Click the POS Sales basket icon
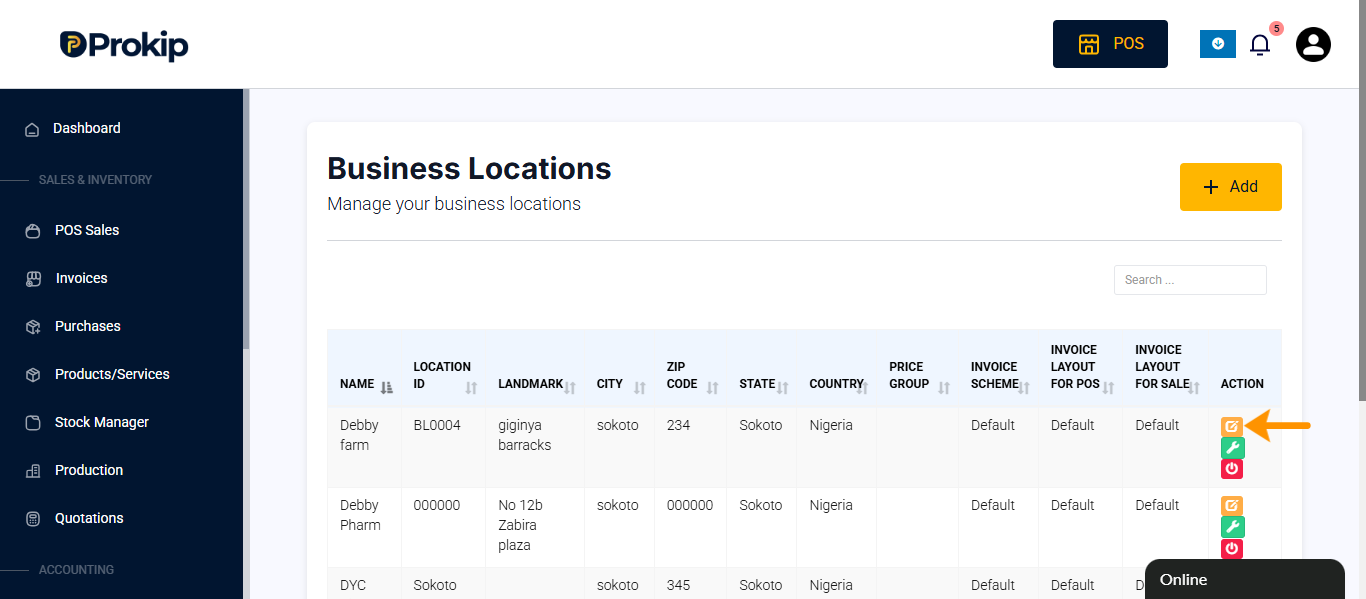This screenshot has height=599, width=1366. tap(33, 231)
